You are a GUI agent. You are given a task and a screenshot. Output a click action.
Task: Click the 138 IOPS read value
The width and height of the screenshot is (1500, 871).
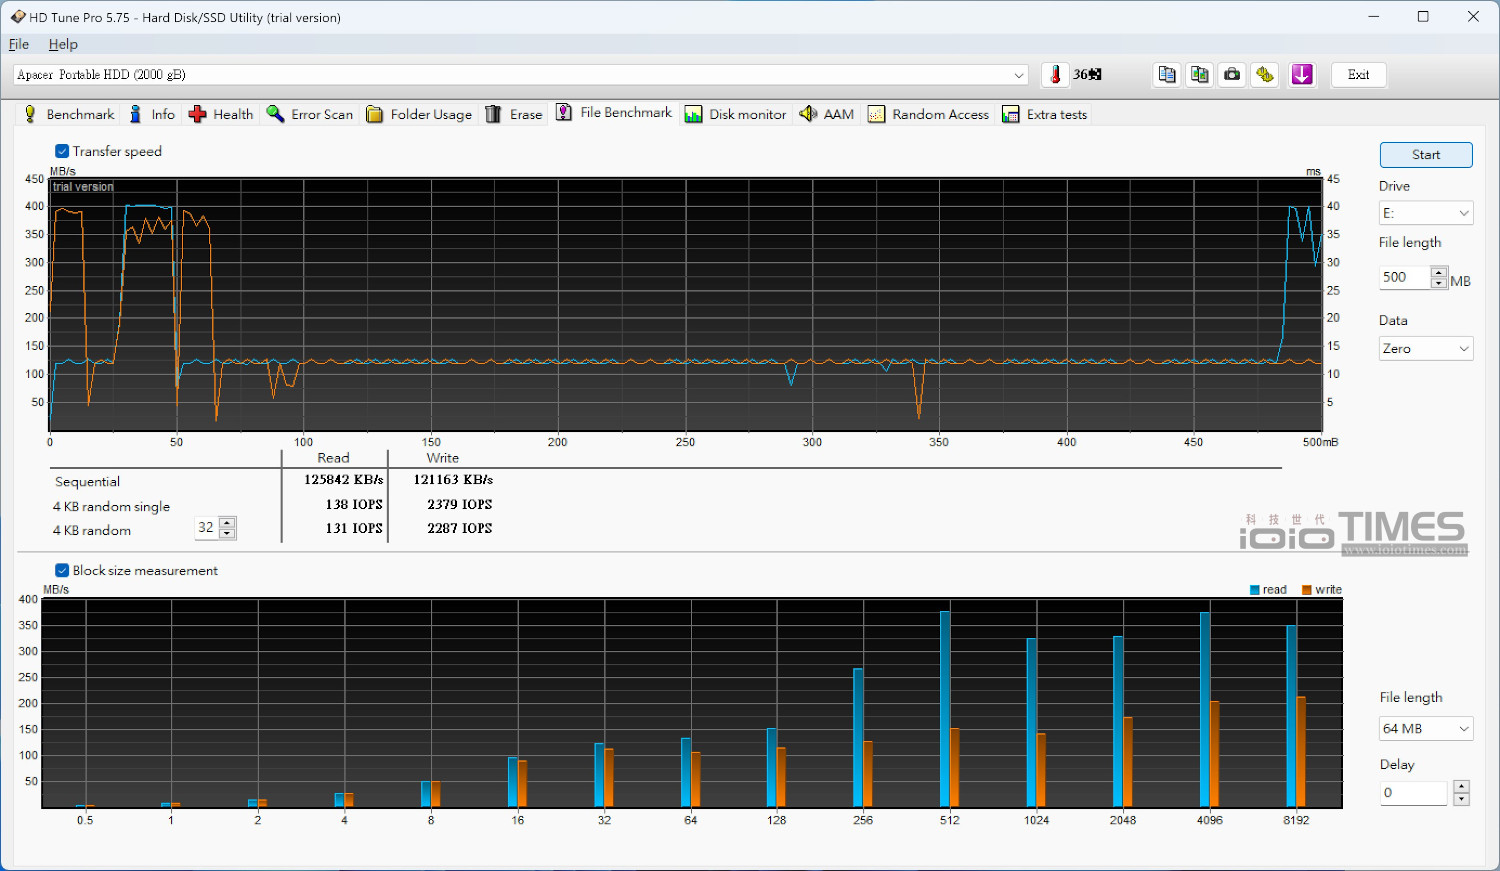pos(354,505)
